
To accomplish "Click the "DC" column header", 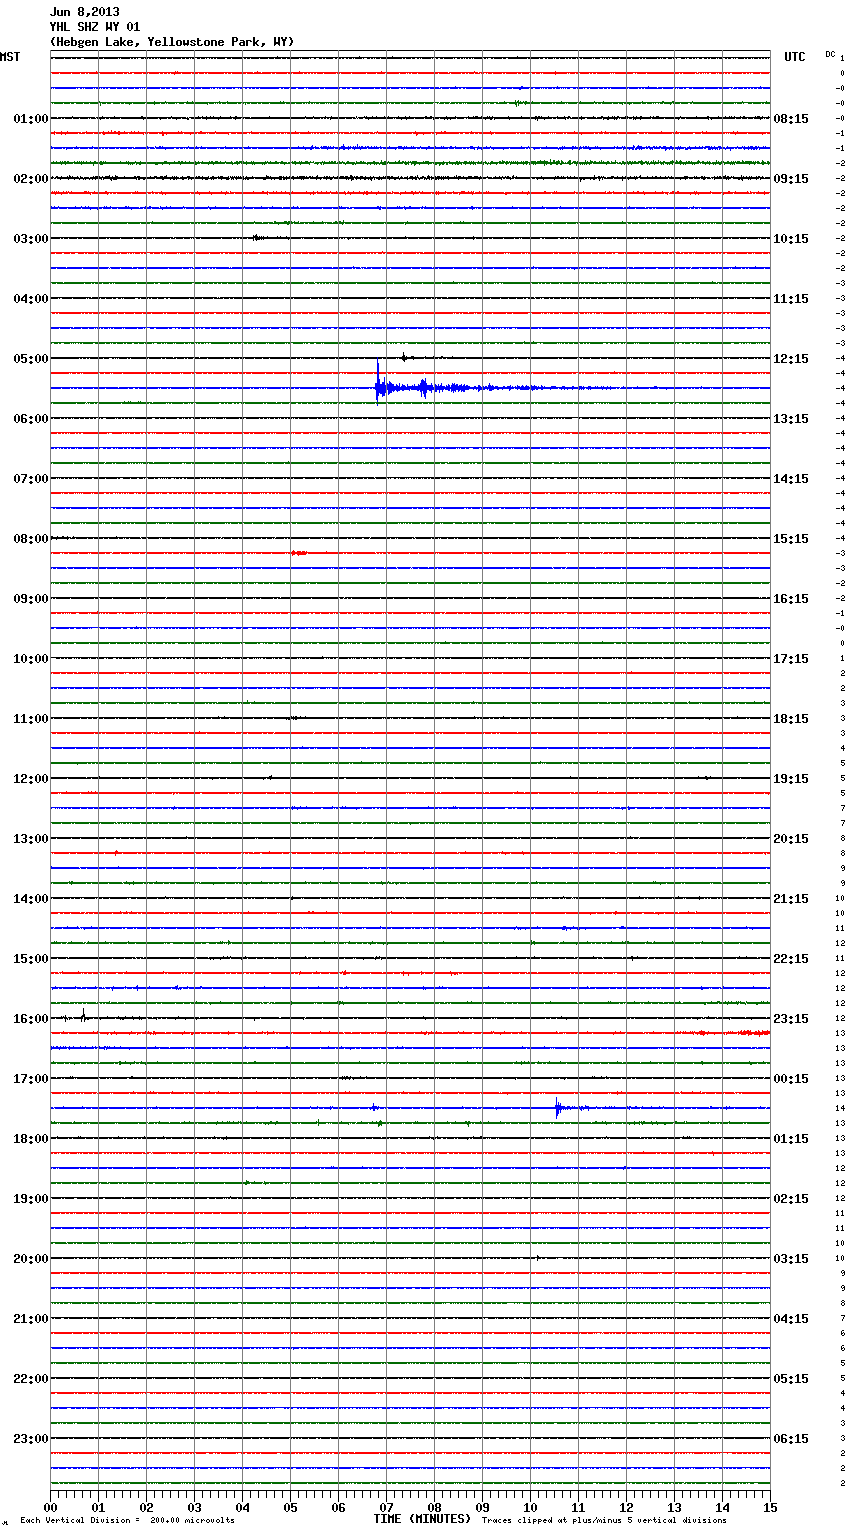I will click(830, 54).
